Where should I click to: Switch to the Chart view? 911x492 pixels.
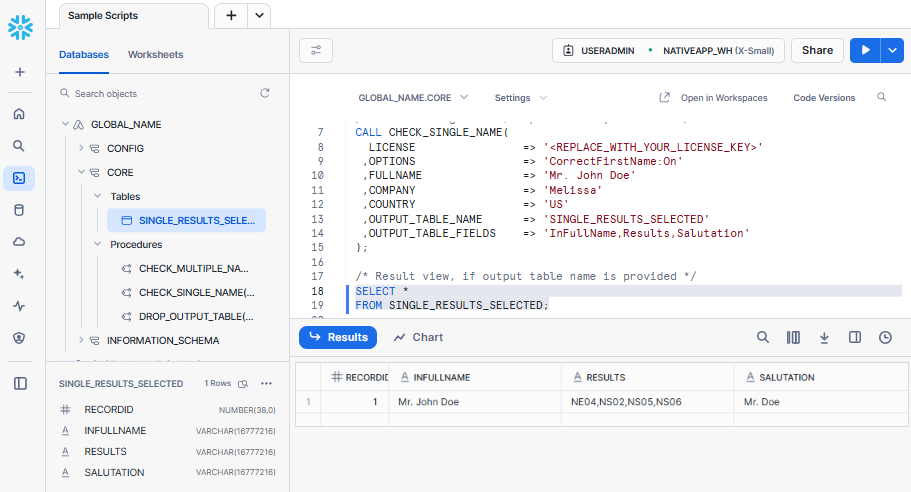pos(418,337)
